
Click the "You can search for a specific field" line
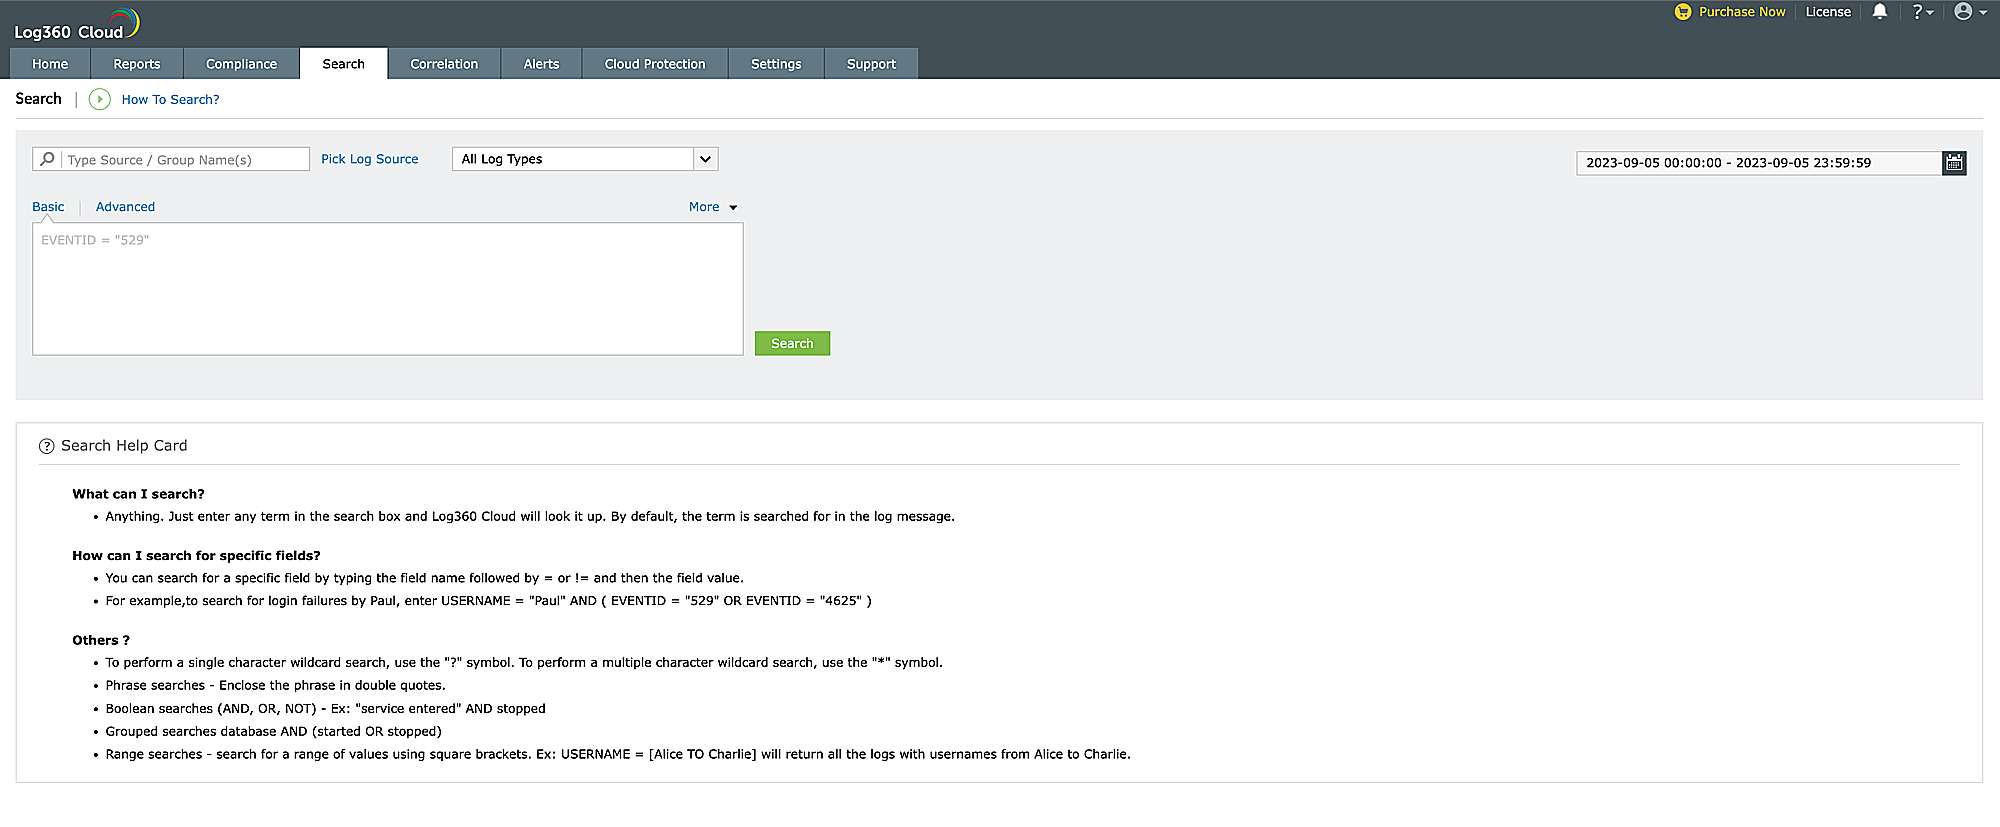[x=425, y=578]
